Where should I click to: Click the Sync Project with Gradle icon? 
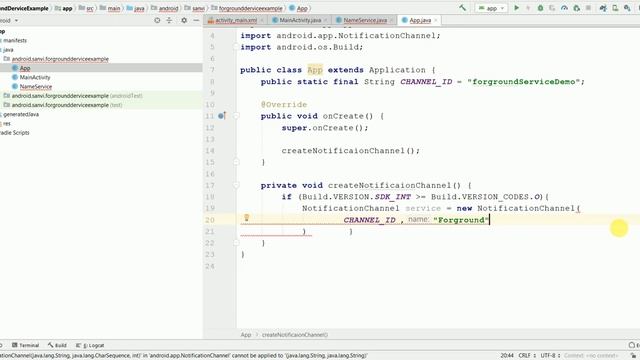[x=603, y=8]
